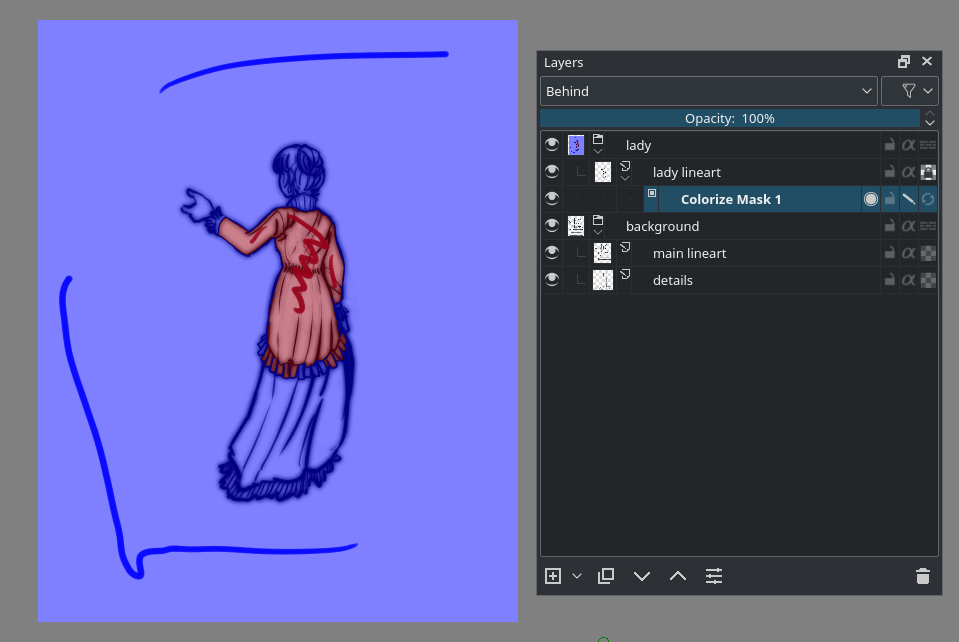This screenshot has height=642, width=959.
Task: Lock the details layer
Action: [890, 280]
